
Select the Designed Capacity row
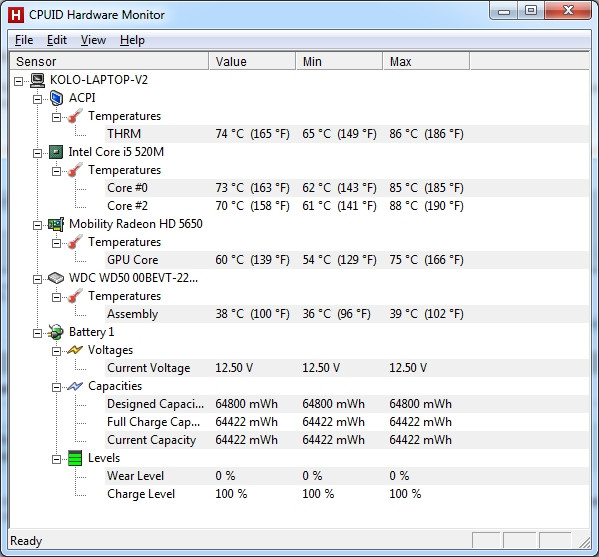coord(347,404)
